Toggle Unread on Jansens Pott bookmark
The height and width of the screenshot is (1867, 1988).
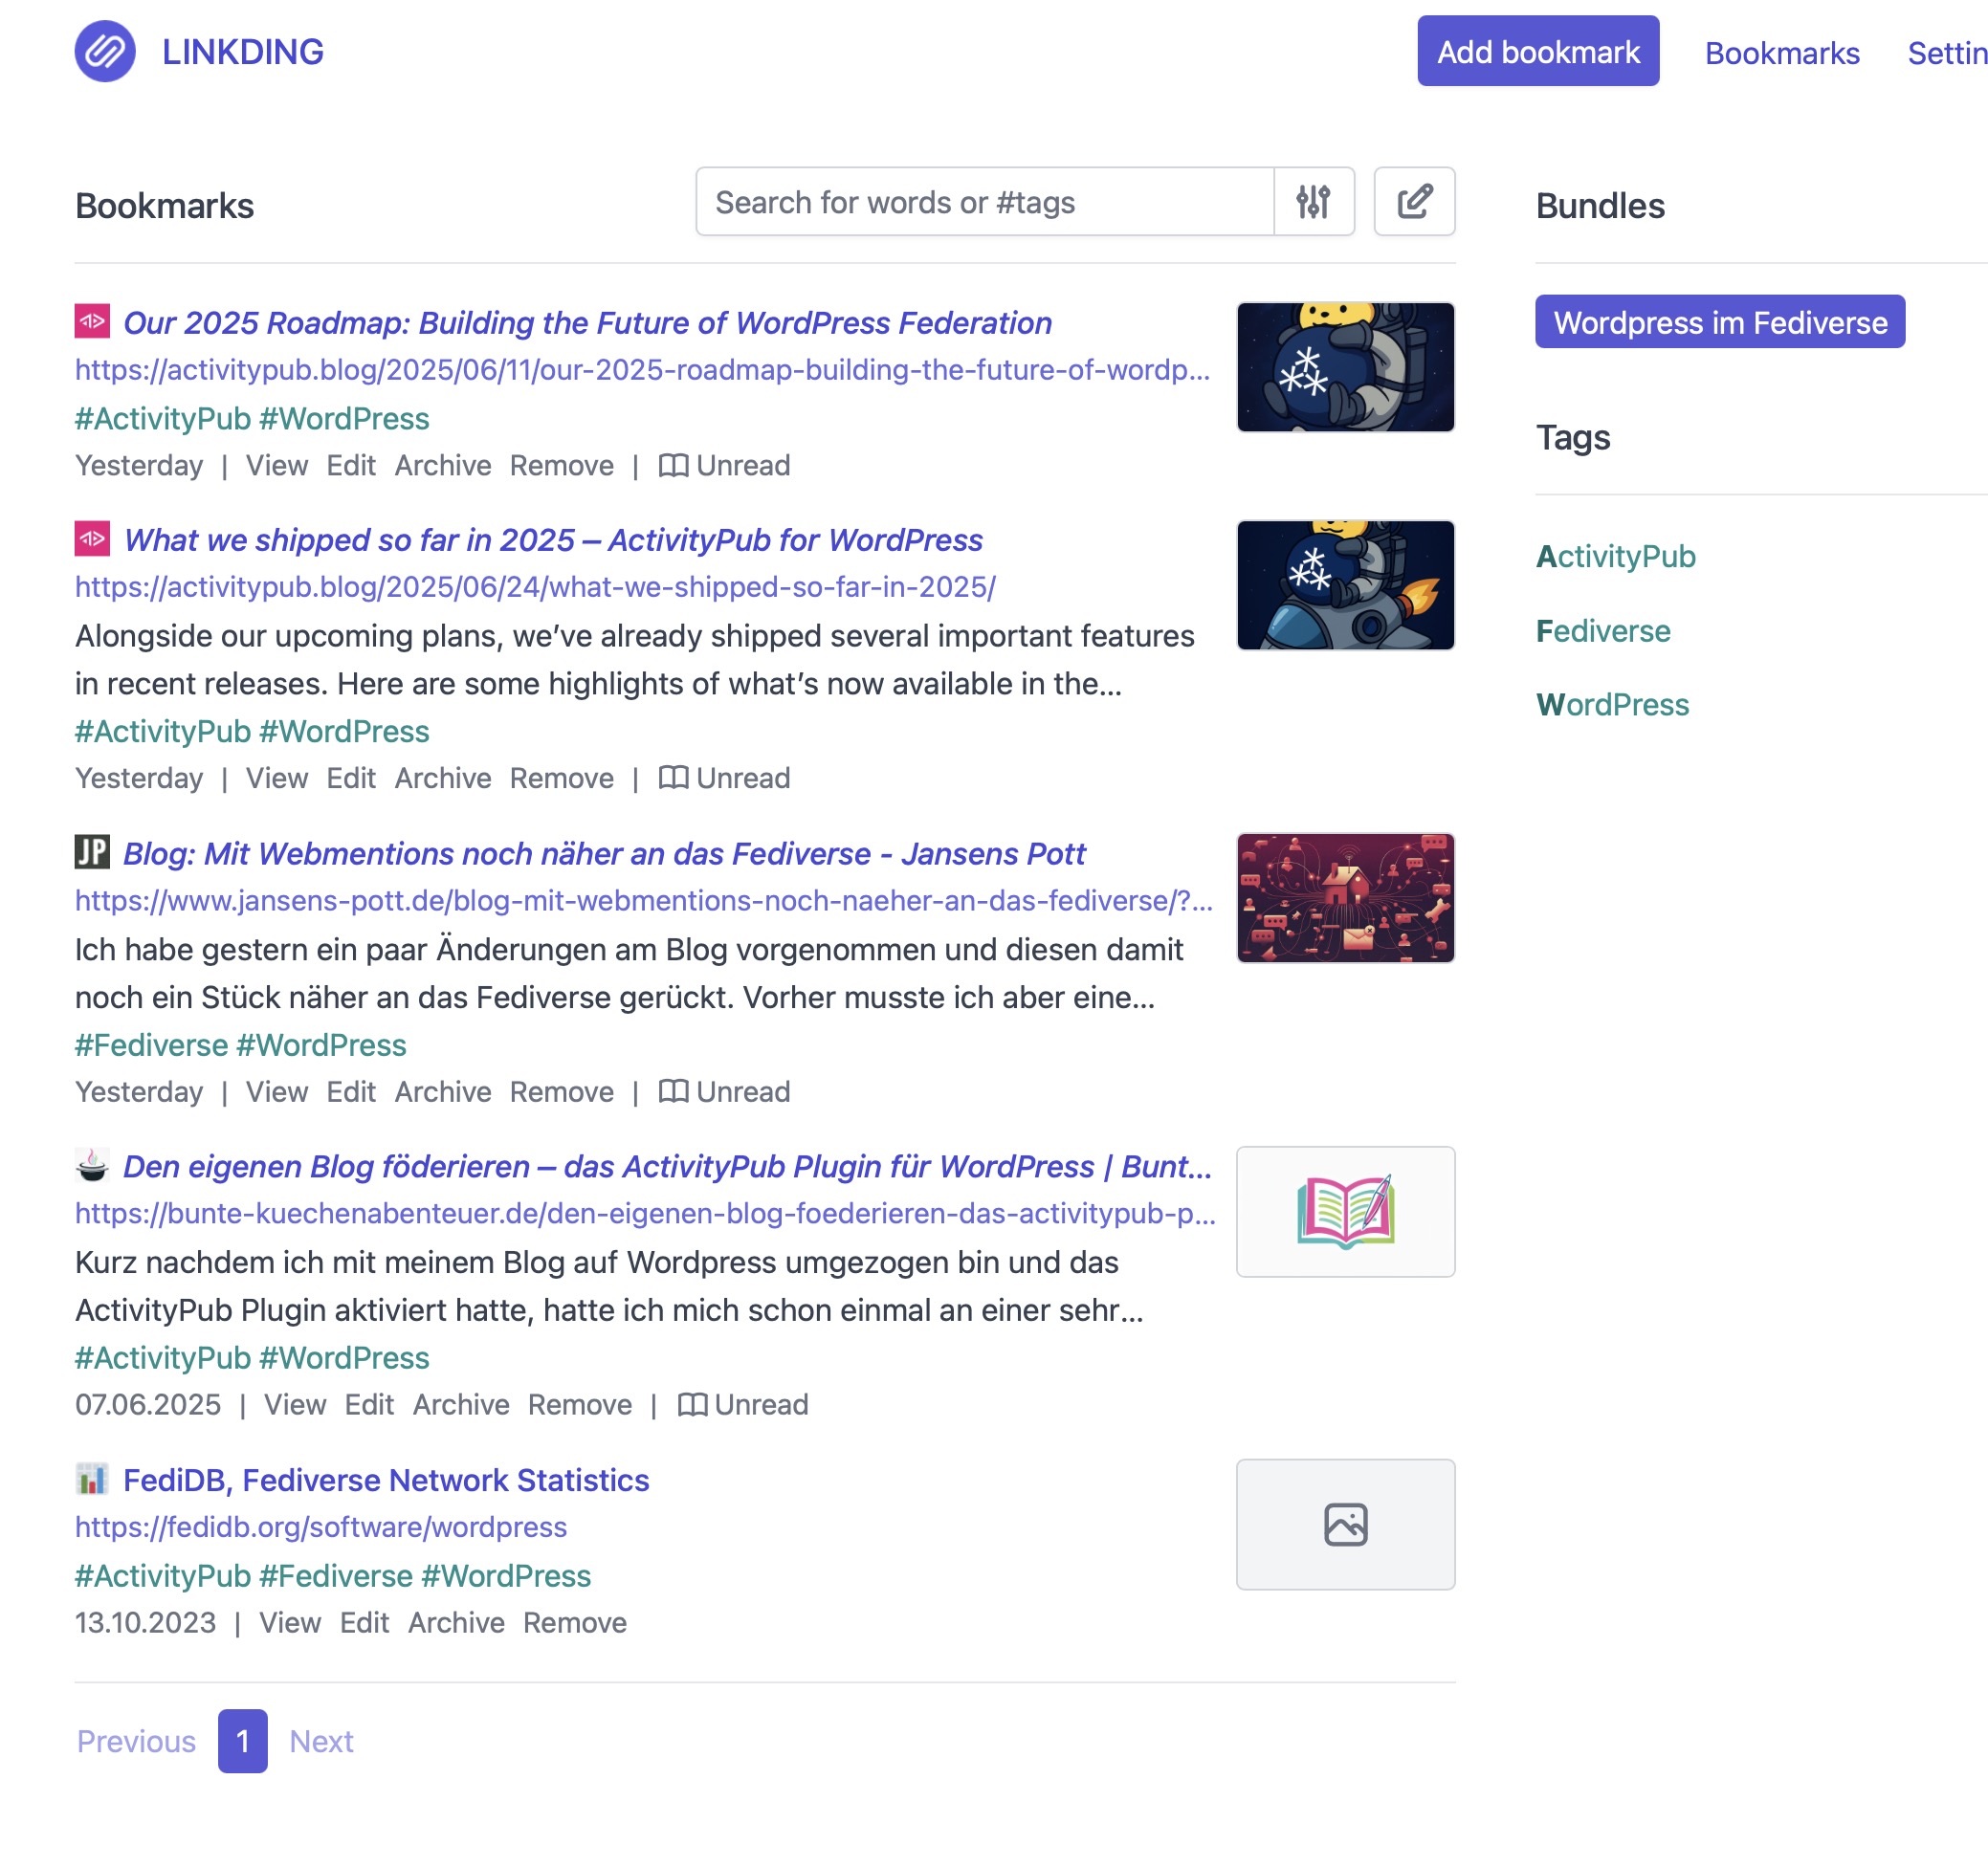(725, 1092)
